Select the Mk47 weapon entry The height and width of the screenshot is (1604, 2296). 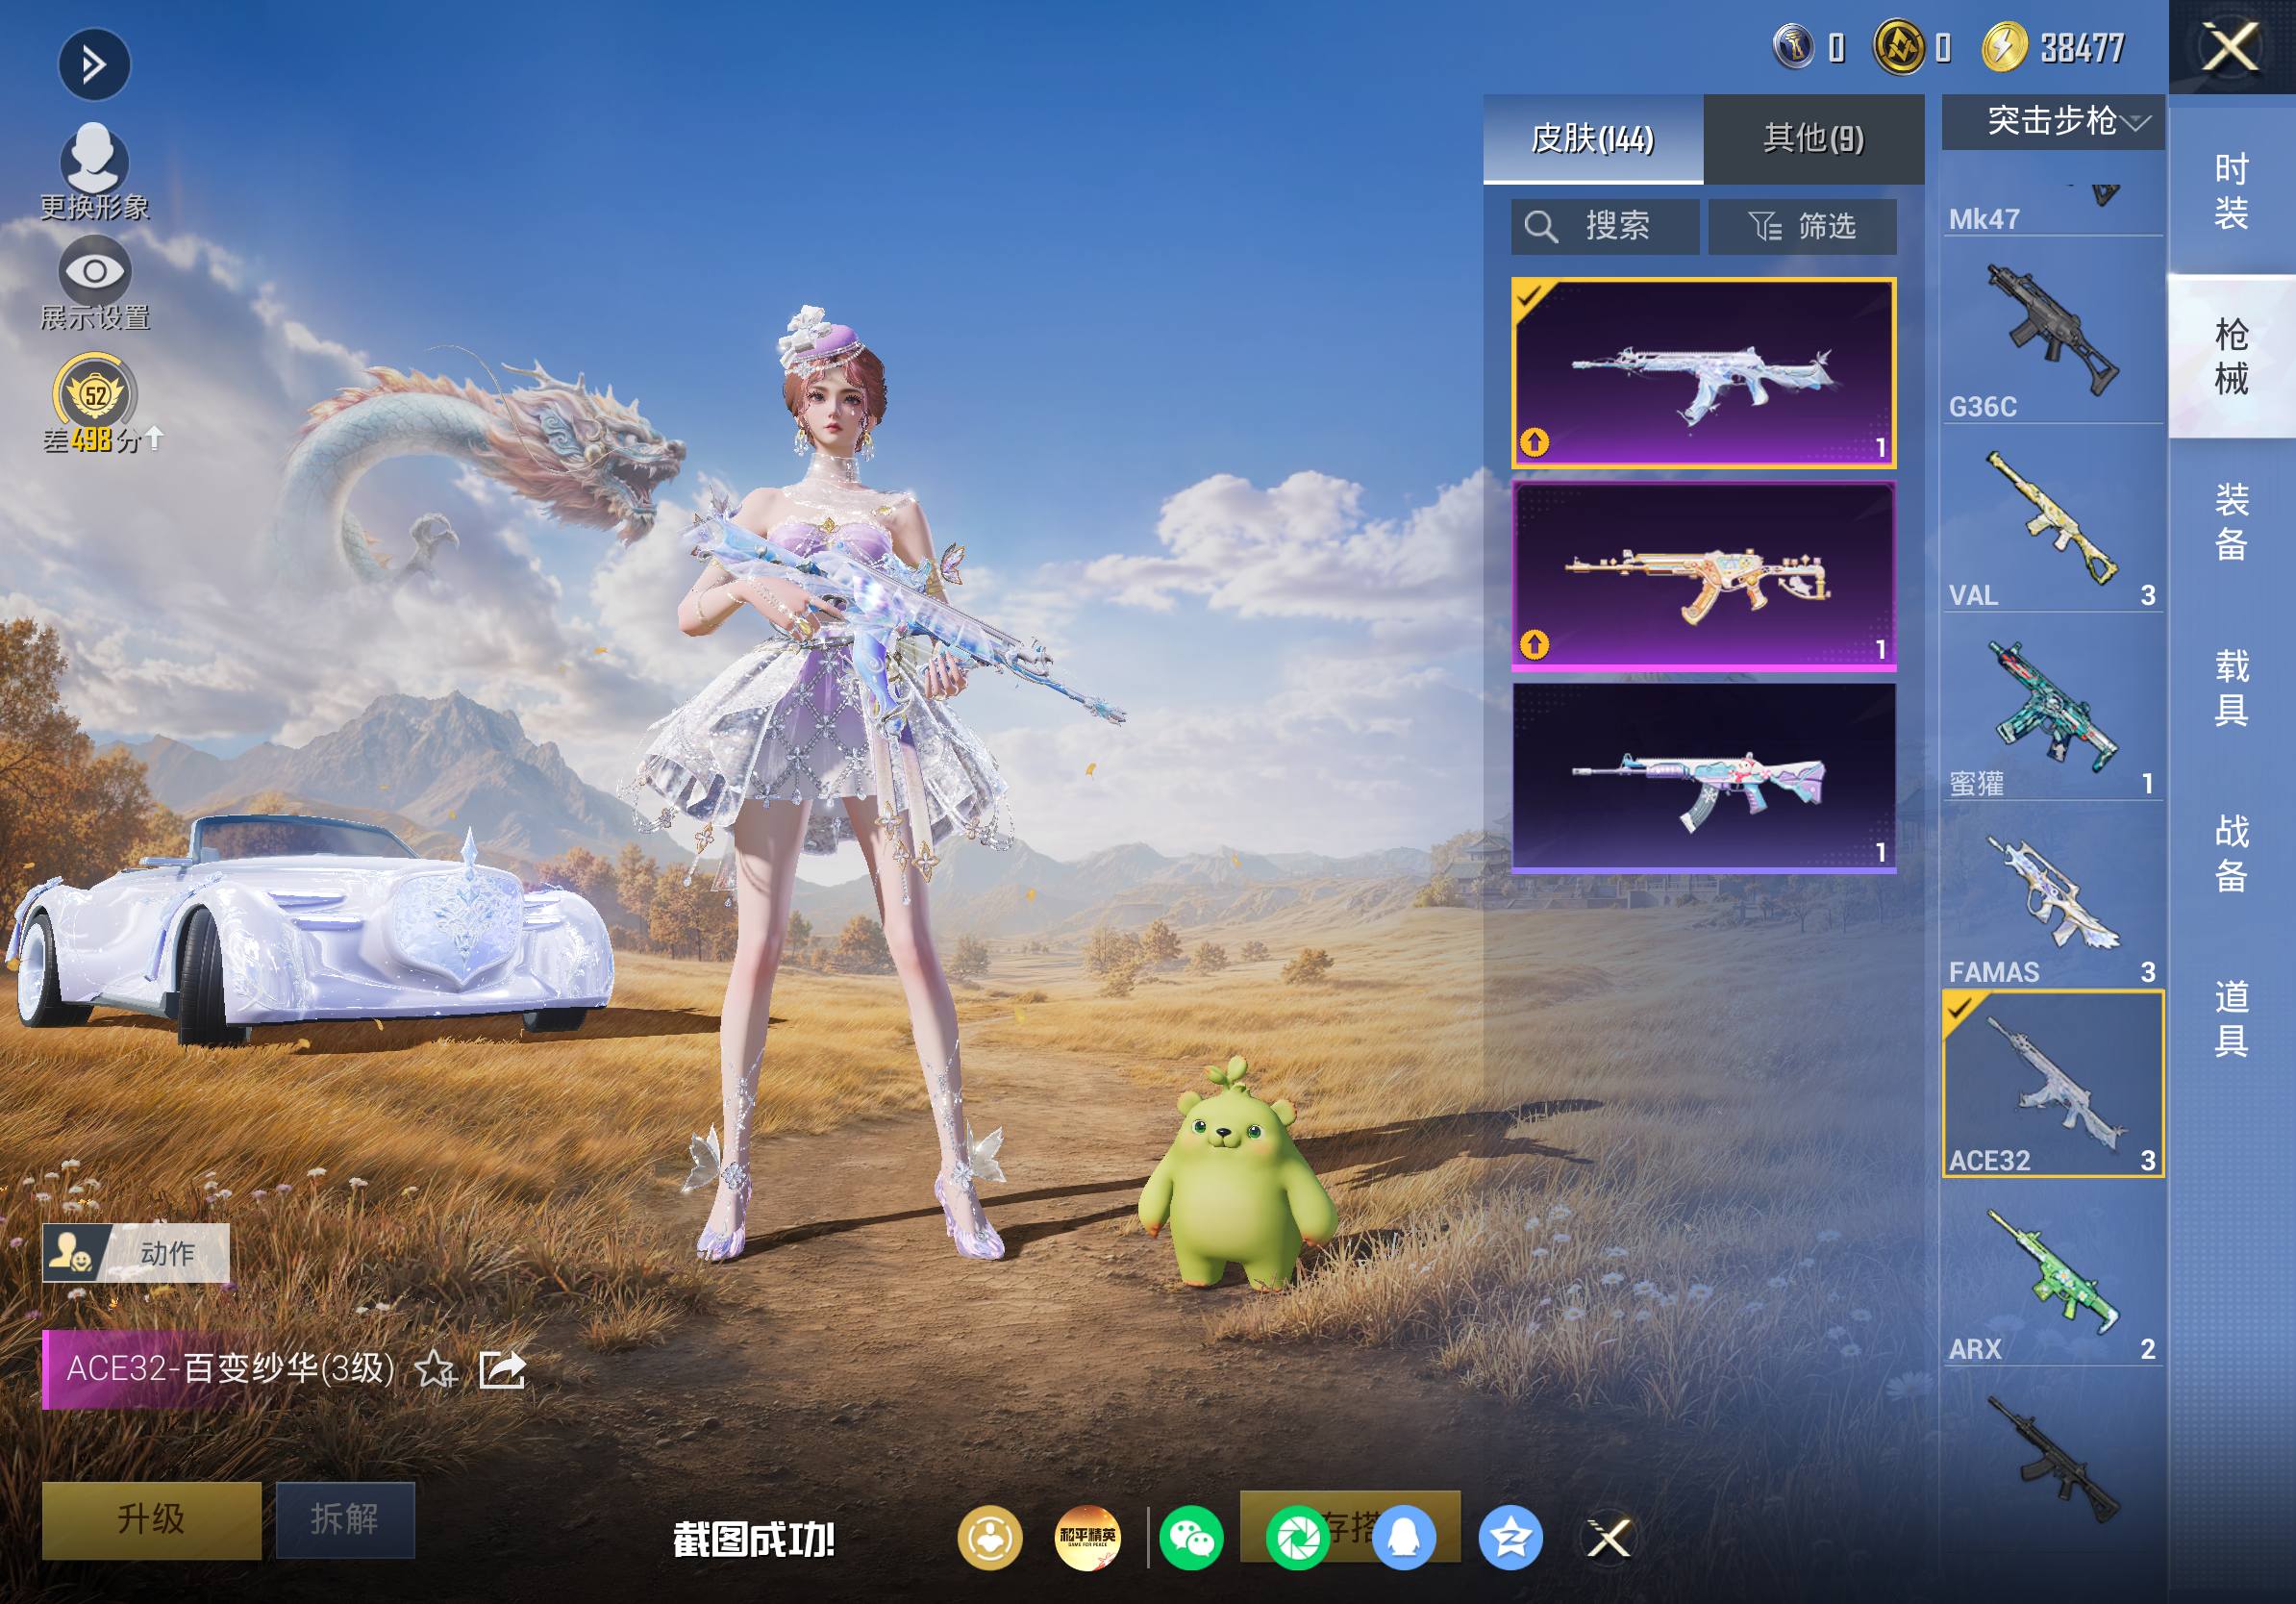pyautogui.click(x=2053, y=207)
